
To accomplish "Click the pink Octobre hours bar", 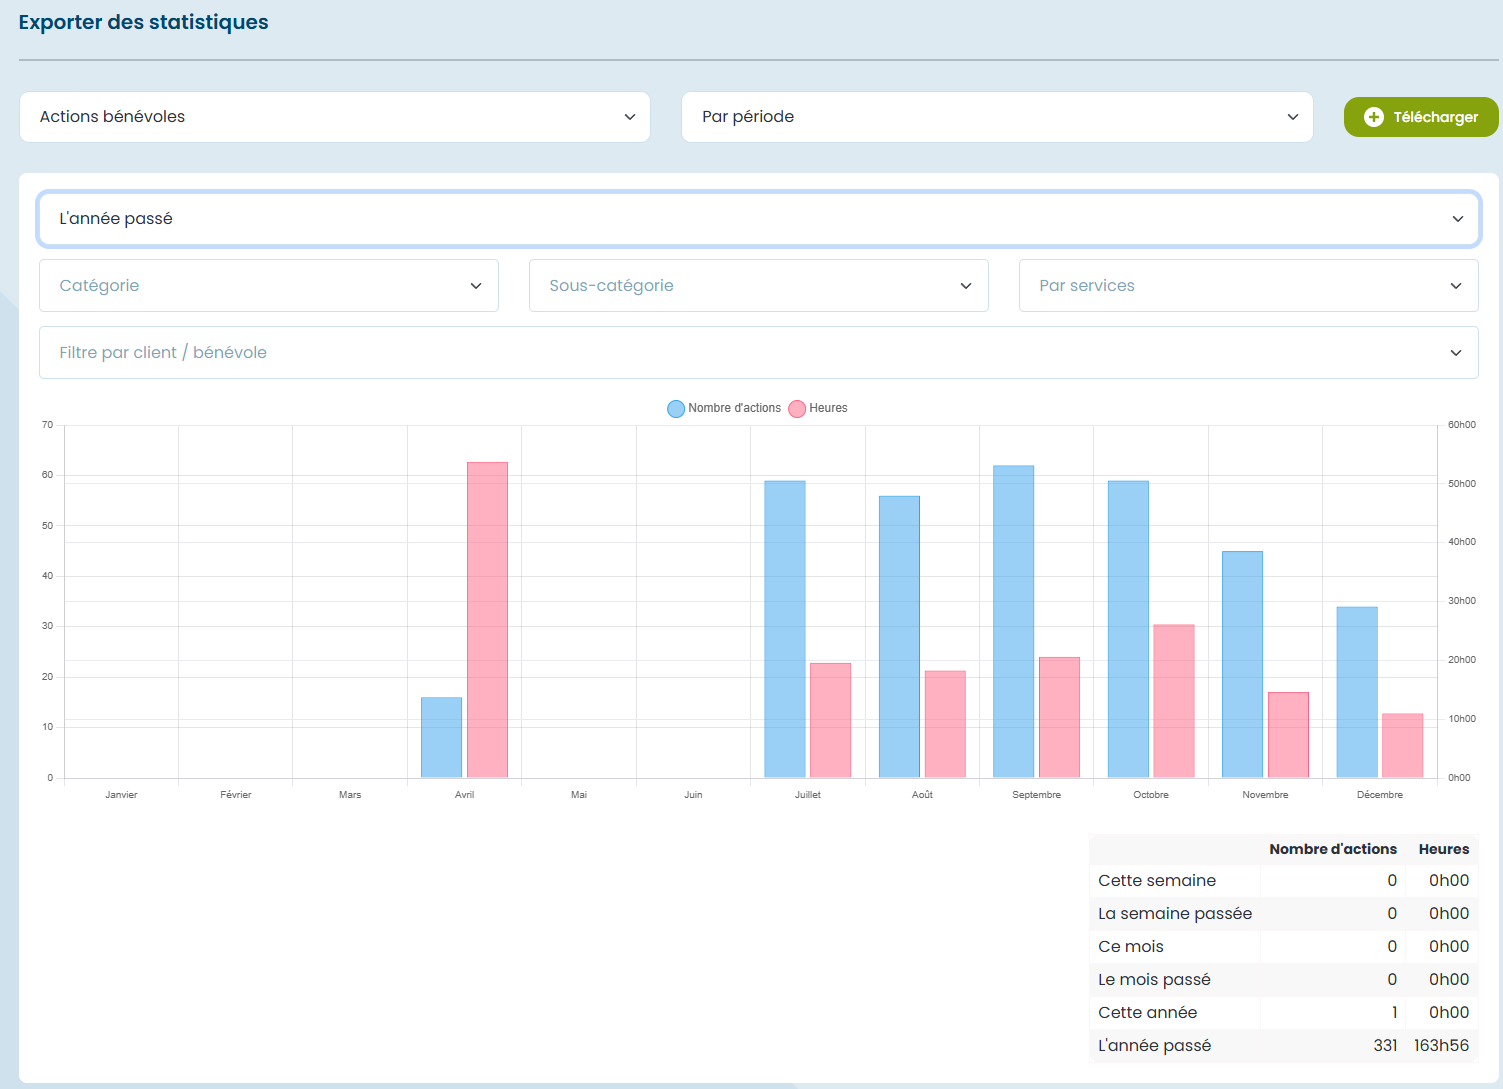I will (1173, 701).
